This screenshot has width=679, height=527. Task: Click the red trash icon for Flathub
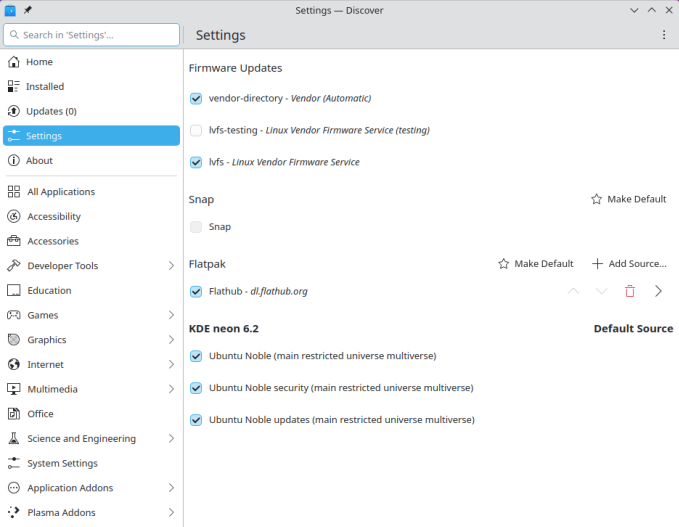point(630,291)
